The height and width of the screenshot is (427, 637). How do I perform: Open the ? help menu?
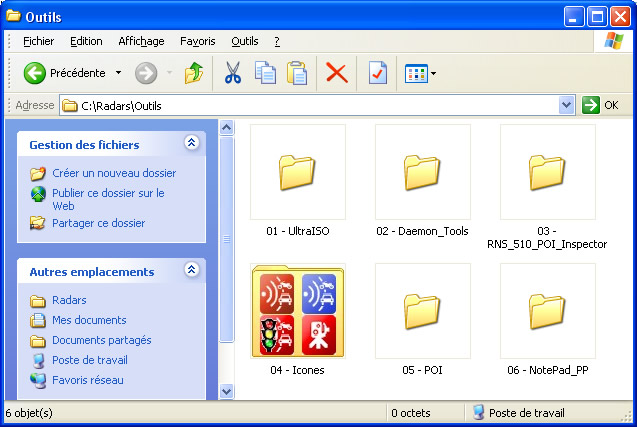277,41
